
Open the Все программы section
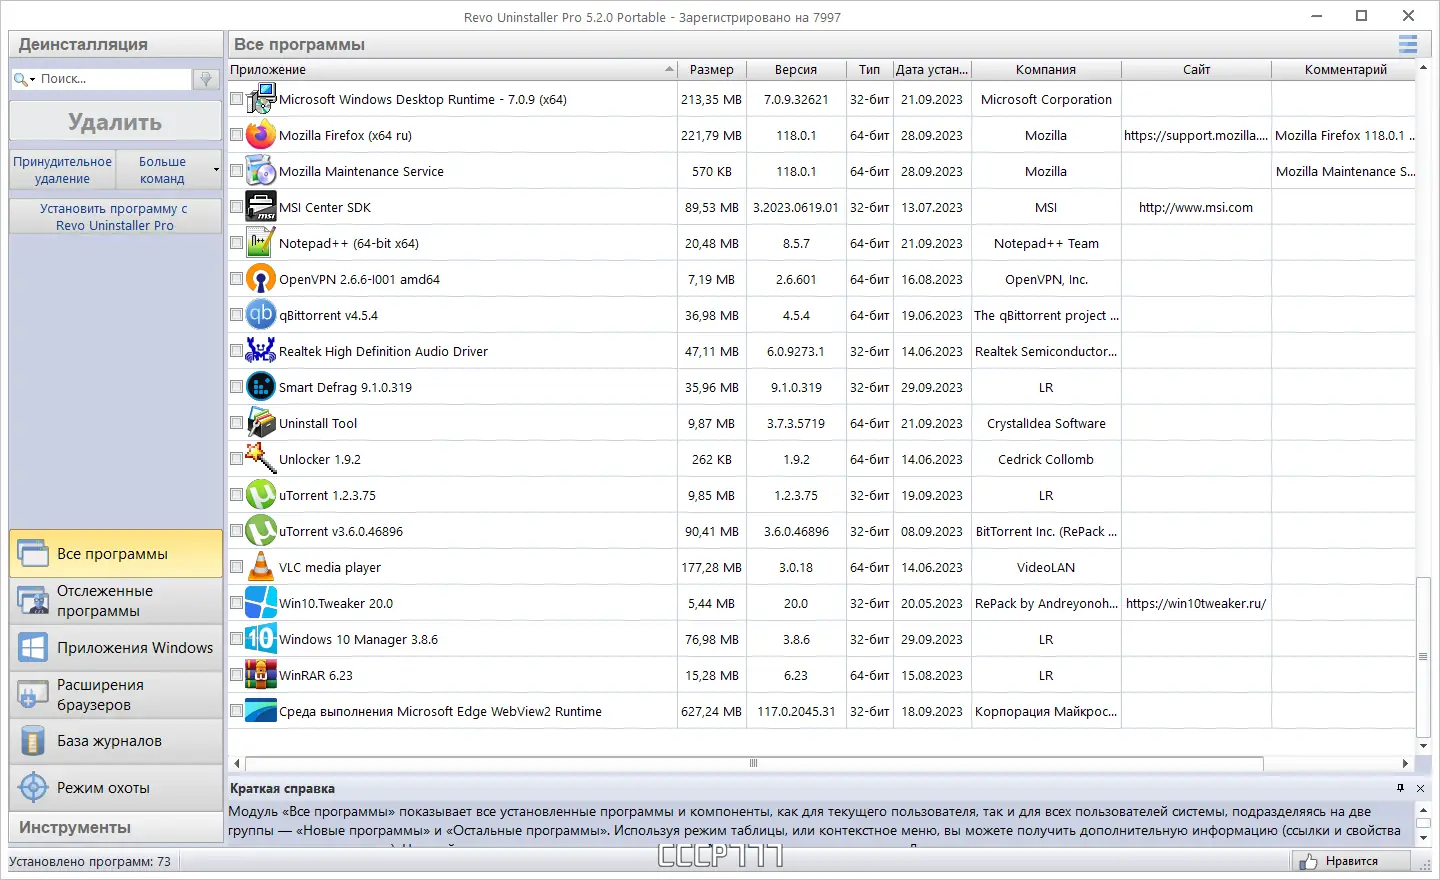click(x=116, y=554)
